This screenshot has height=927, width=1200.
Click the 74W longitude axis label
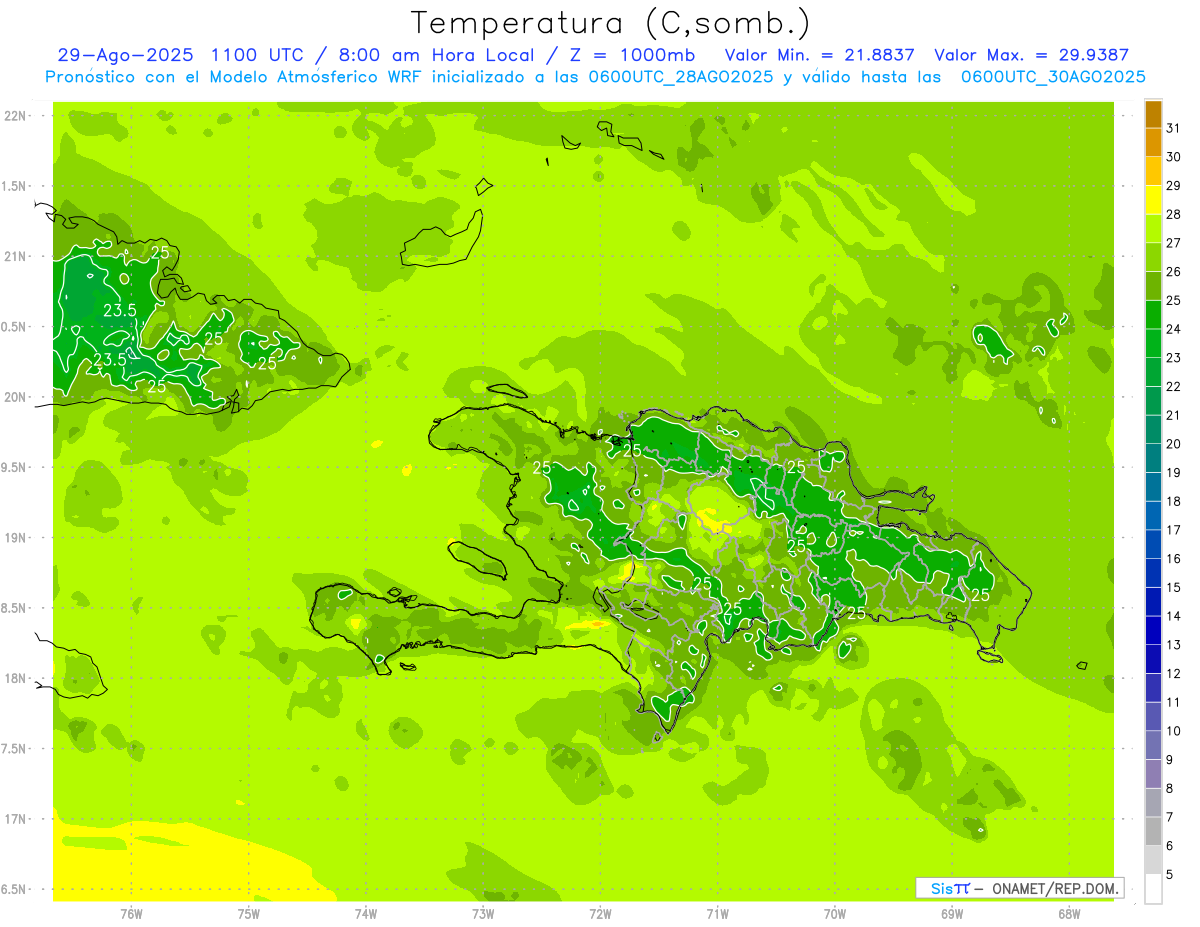[x=366, y=913]
